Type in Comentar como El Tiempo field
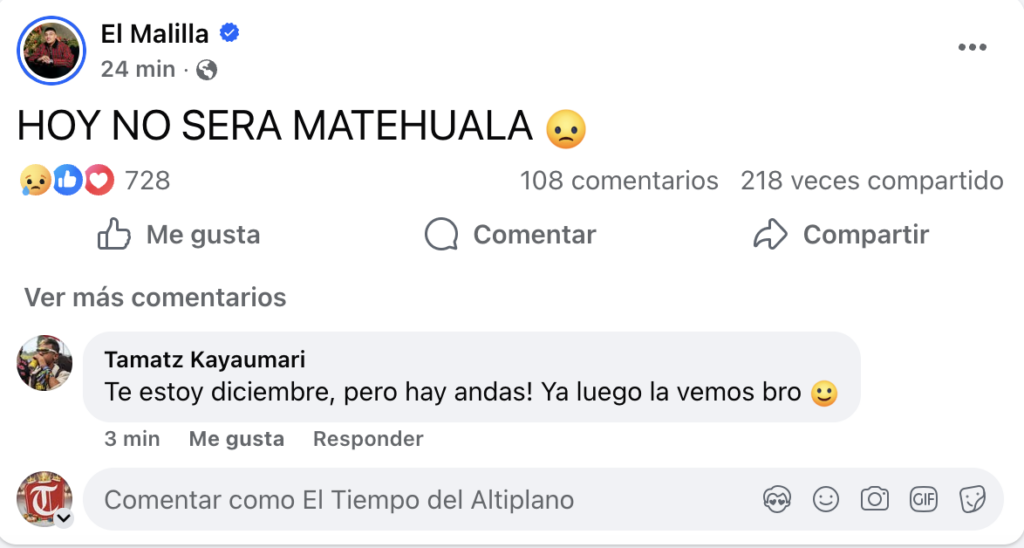Image resolution: width=1024 pixels, height=548 pixels. click(x=400, y=499)
